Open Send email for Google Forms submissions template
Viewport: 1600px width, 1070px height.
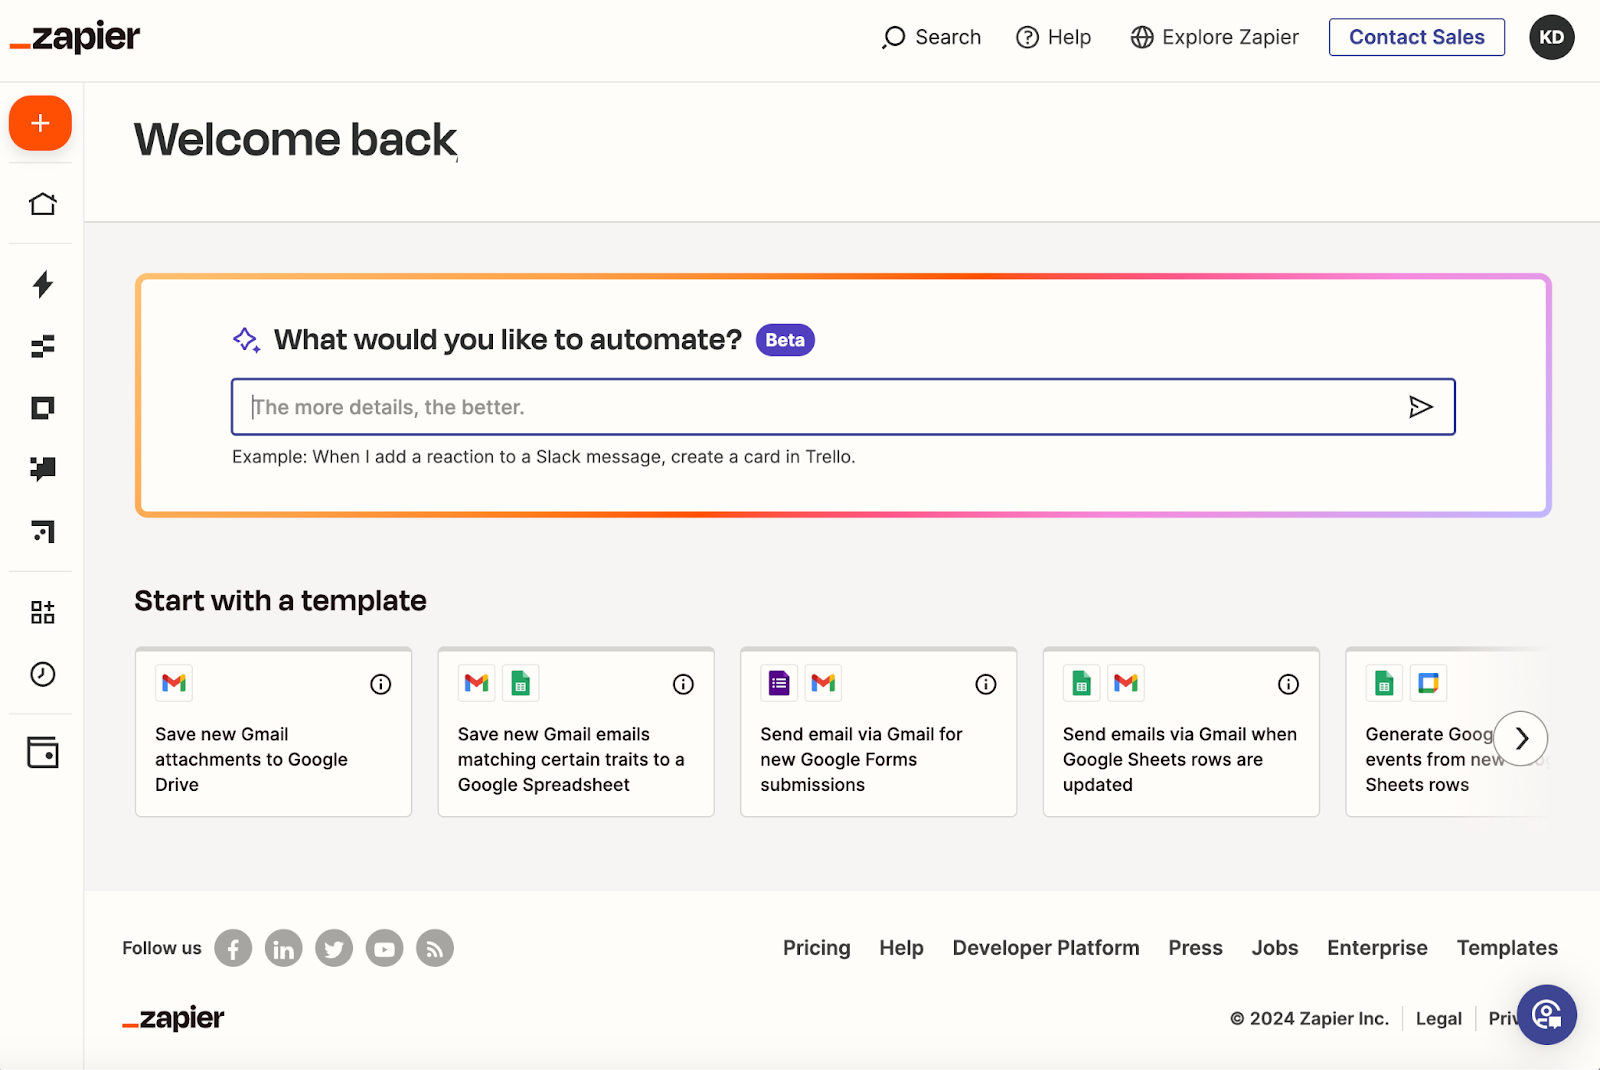(x=878, y=732)
